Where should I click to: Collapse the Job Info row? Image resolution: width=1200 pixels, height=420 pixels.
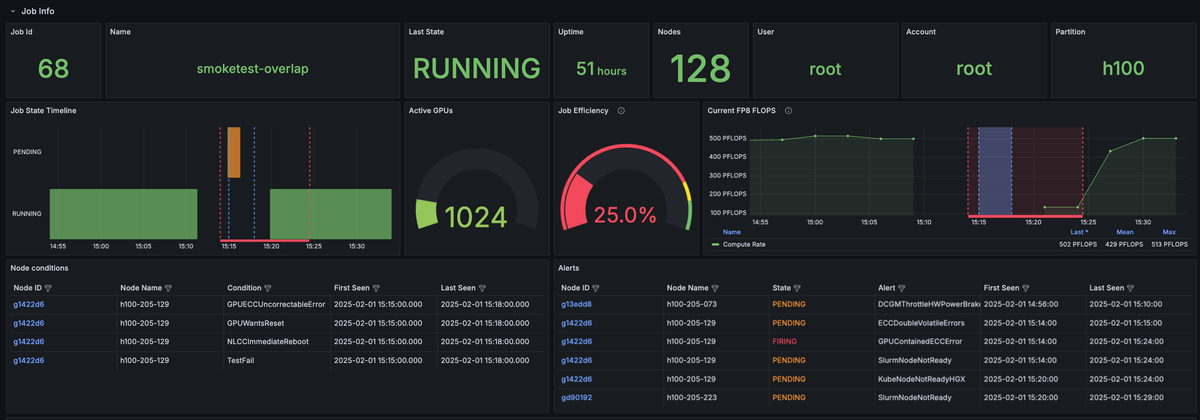[x=13, y=11]
